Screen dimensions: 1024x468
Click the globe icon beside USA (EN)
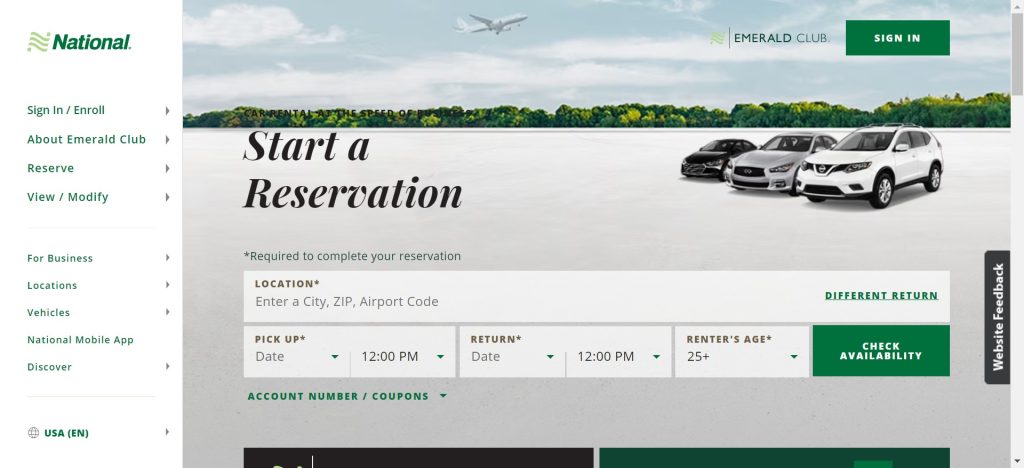[x=34, y=433]
